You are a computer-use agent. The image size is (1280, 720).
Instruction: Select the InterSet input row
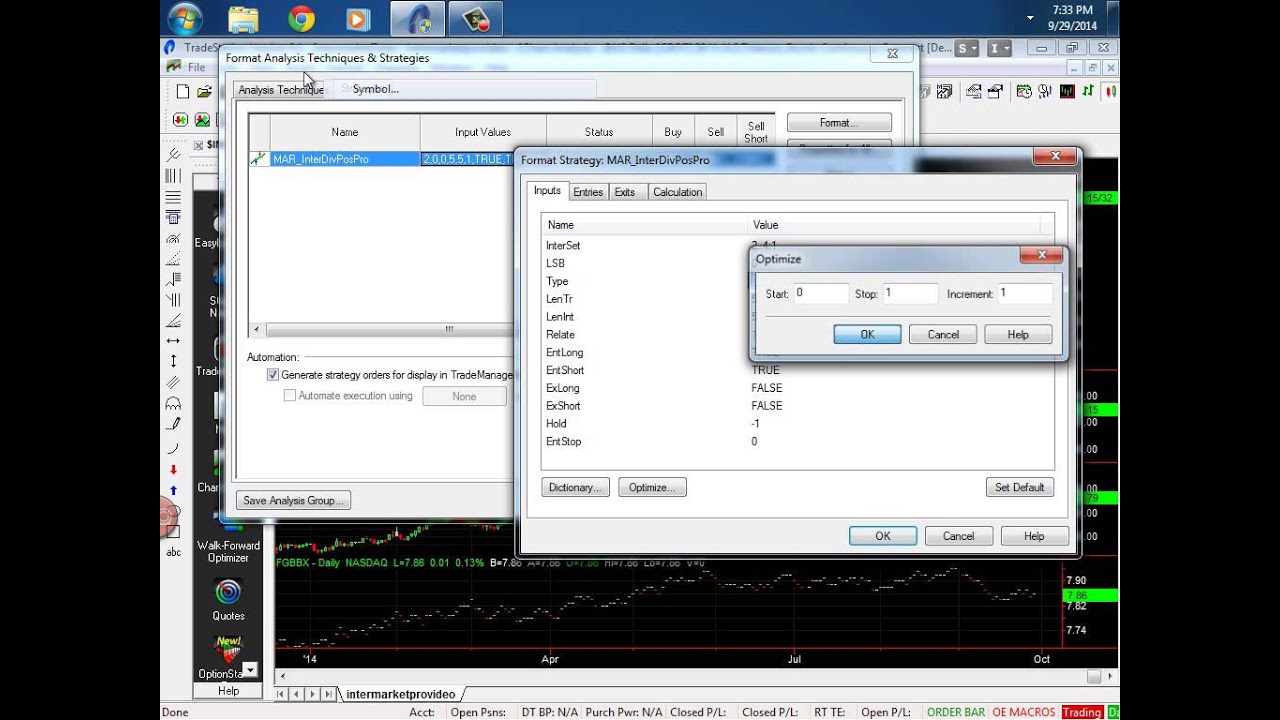coord(645,246)
